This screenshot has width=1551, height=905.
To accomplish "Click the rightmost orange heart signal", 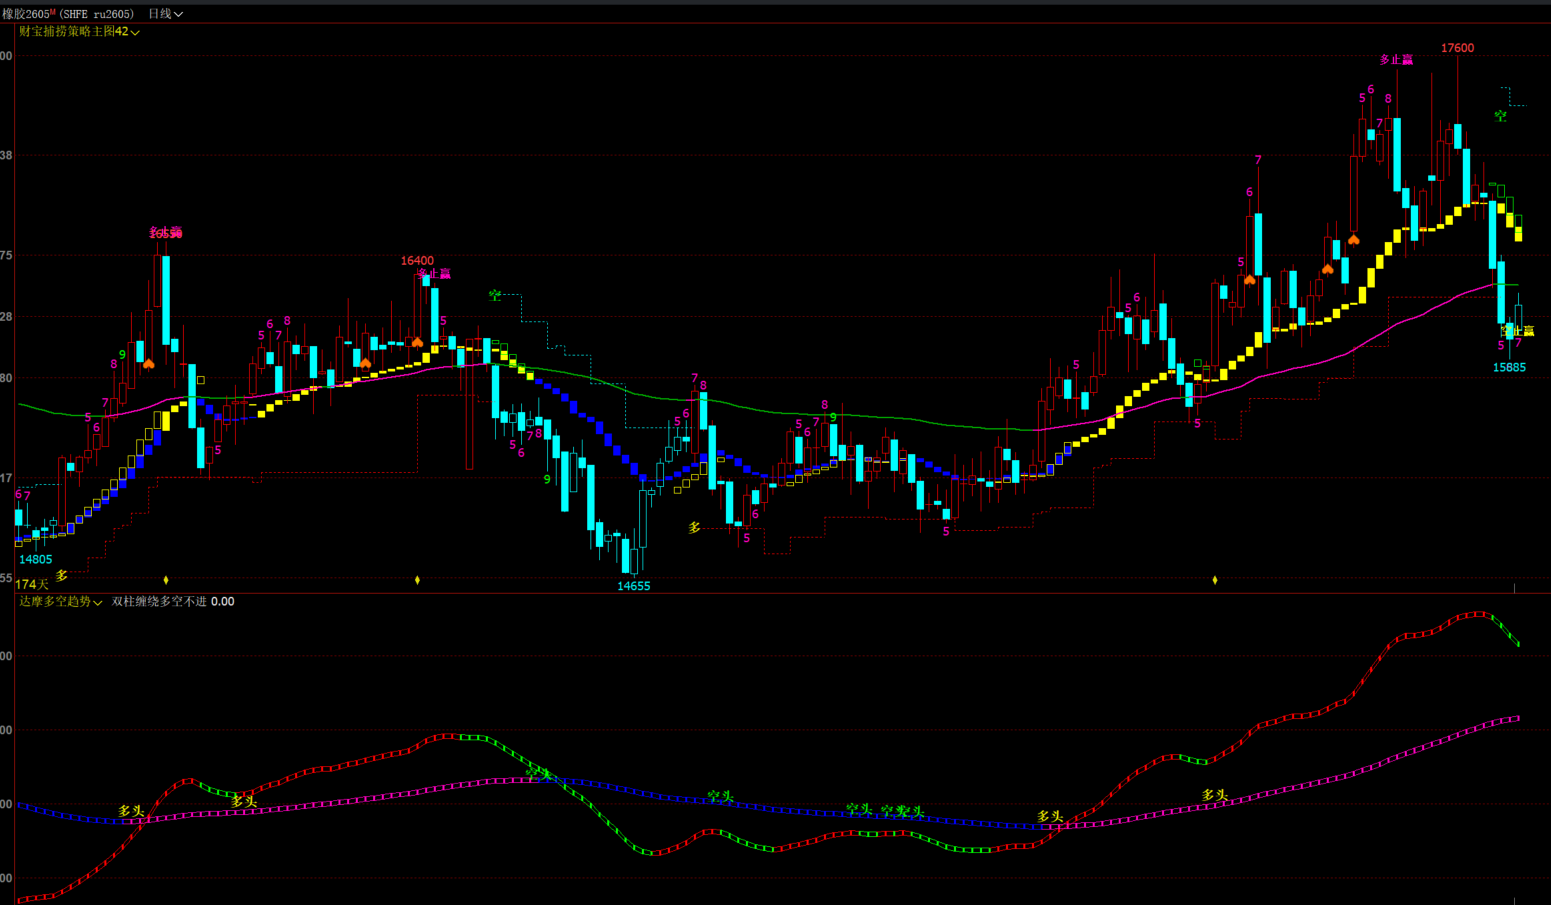I will click(x=1353, y=240).
